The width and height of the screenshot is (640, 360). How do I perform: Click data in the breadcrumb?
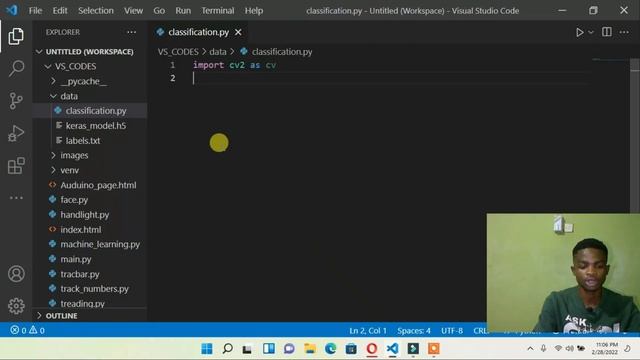tap(218, 52)
